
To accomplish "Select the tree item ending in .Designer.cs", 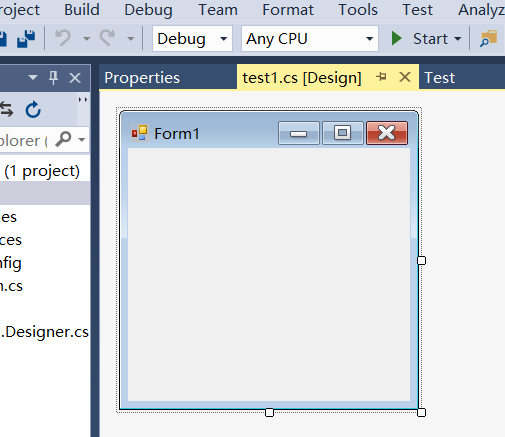I will tap(45, 332).
